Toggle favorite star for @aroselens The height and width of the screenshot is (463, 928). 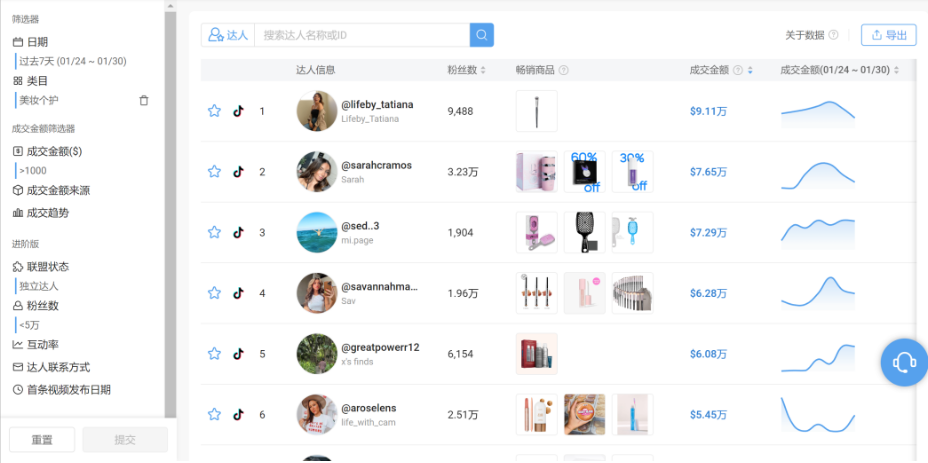(214, 414)
